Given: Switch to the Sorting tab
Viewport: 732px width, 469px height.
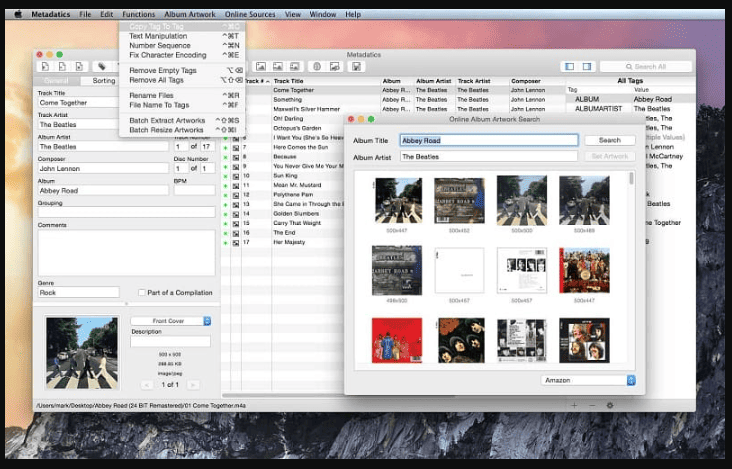Looking at the screenshot, I should (x=104, y=81).
